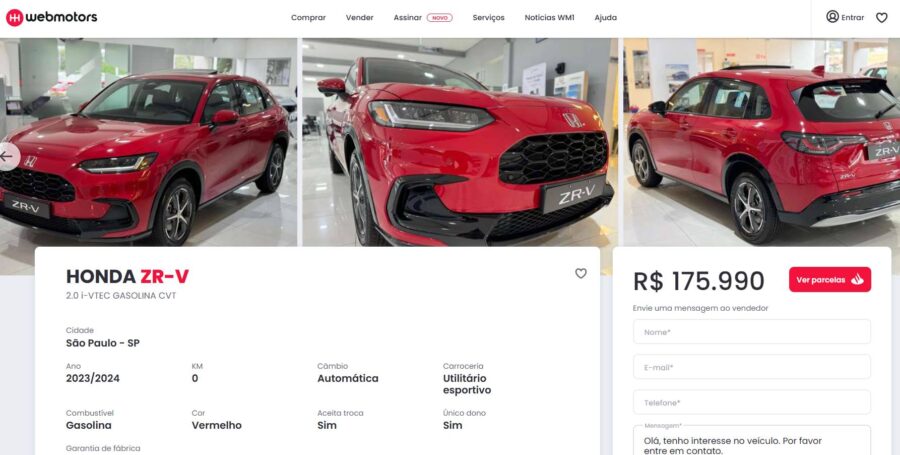Screen dimensions: 900x455
Task: Focus the Nome input field
Action: tap(752, 332)
